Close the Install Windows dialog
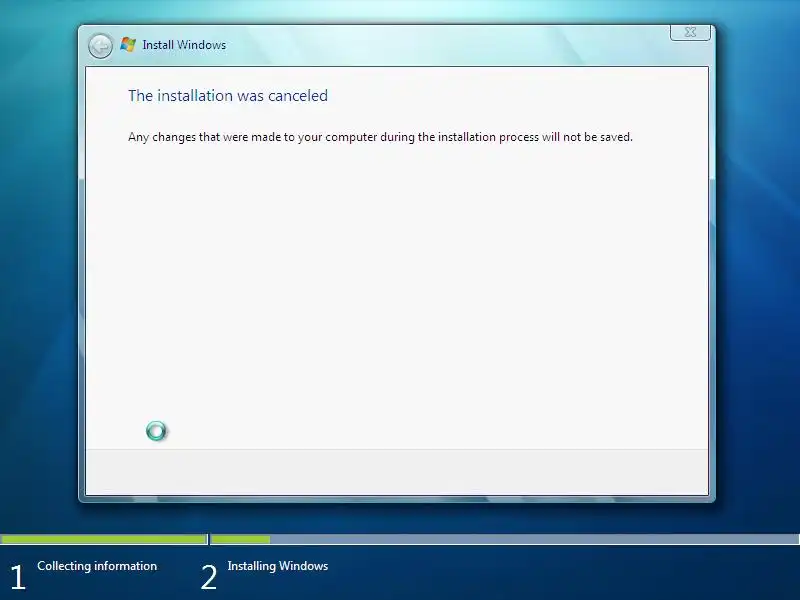This screenshot has width=800, height=600. [690, 32]
